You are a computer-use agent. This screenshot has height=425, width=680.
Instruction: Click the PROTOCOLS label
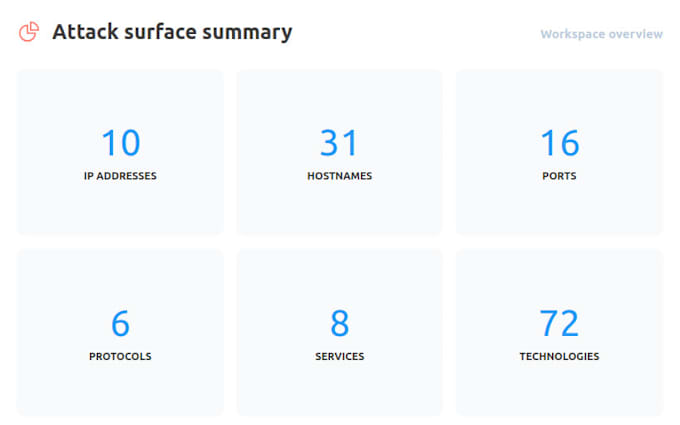coord(120,356)
